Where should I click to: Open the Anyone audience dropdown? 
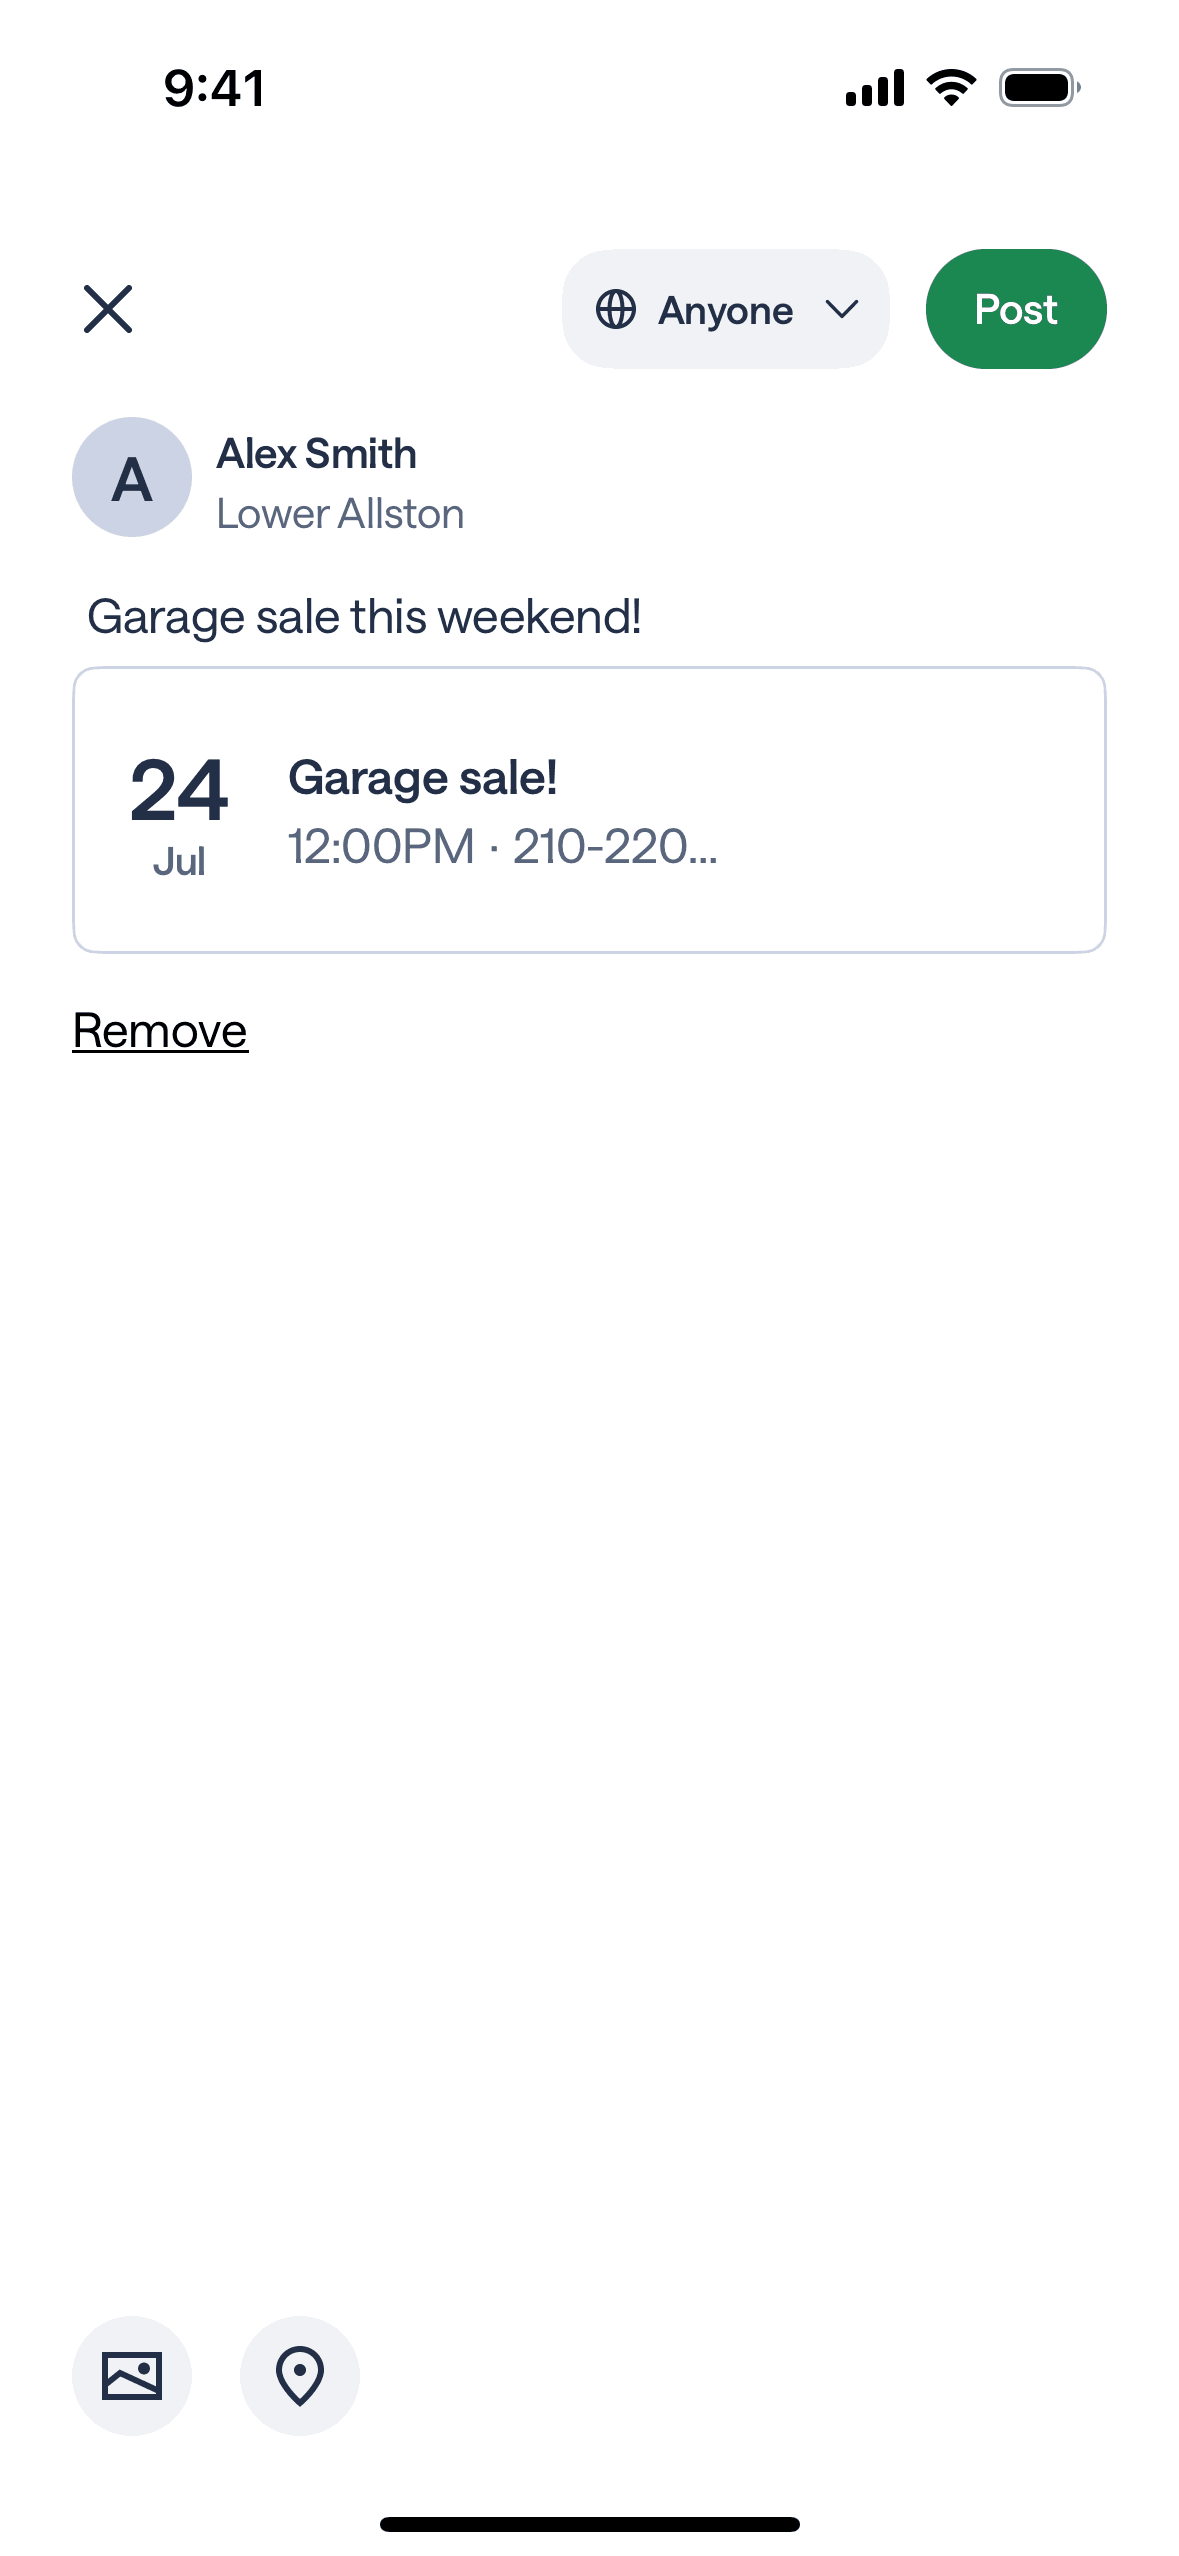pyautogui.click(x=725, y=310)
